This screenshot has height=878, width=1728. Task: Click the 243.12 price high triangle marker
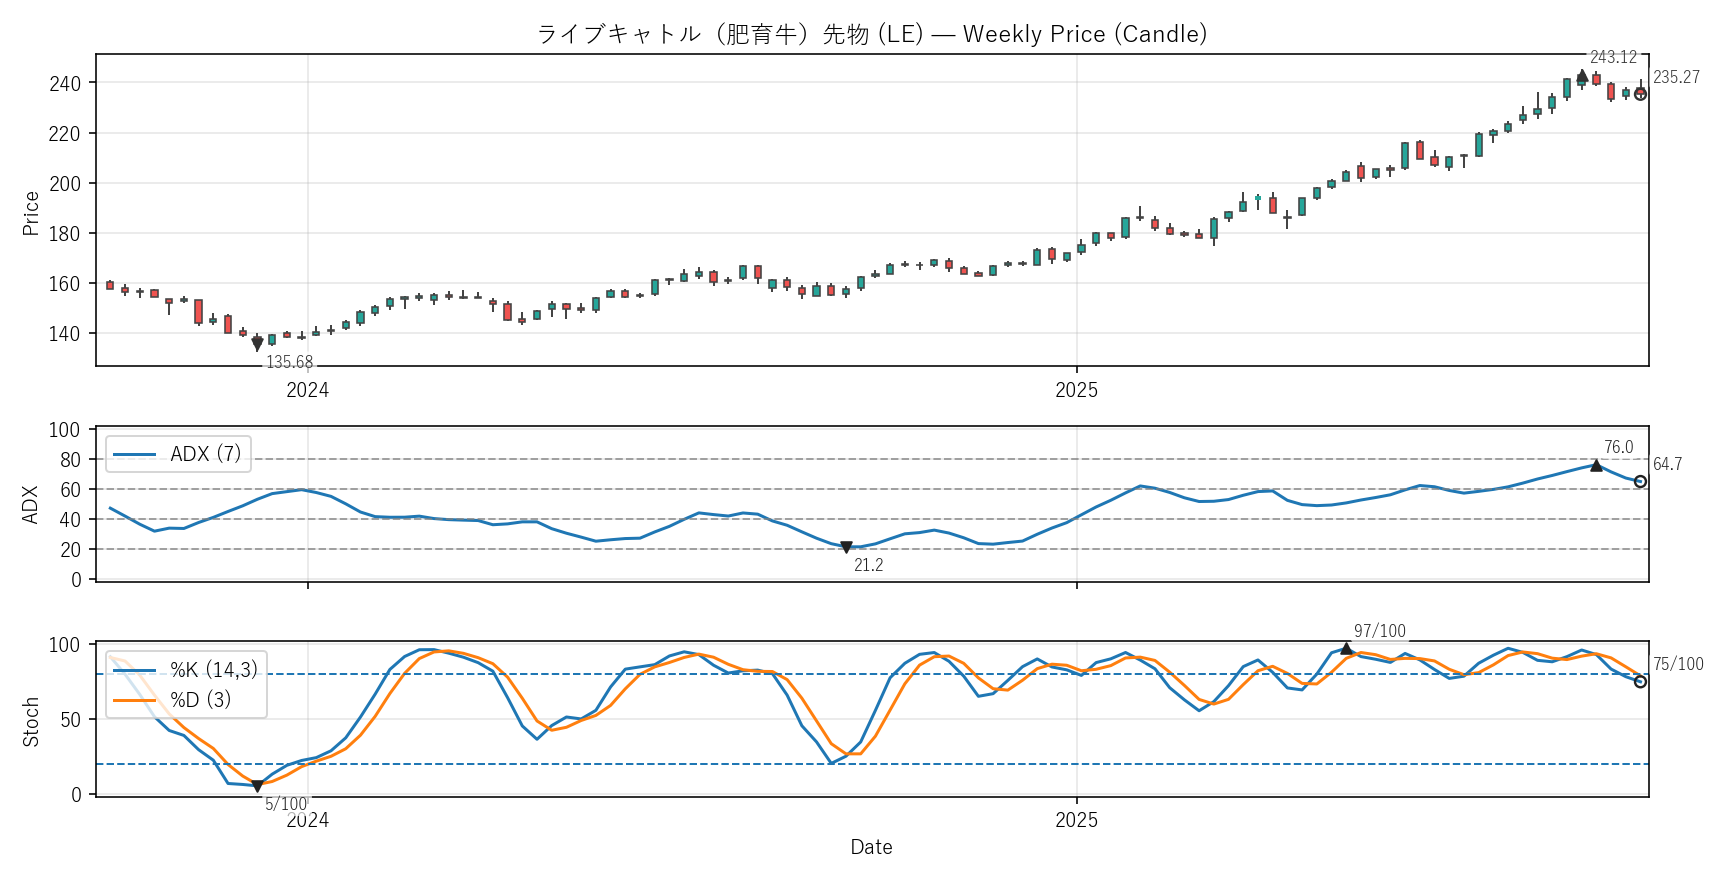[1582, 75]
